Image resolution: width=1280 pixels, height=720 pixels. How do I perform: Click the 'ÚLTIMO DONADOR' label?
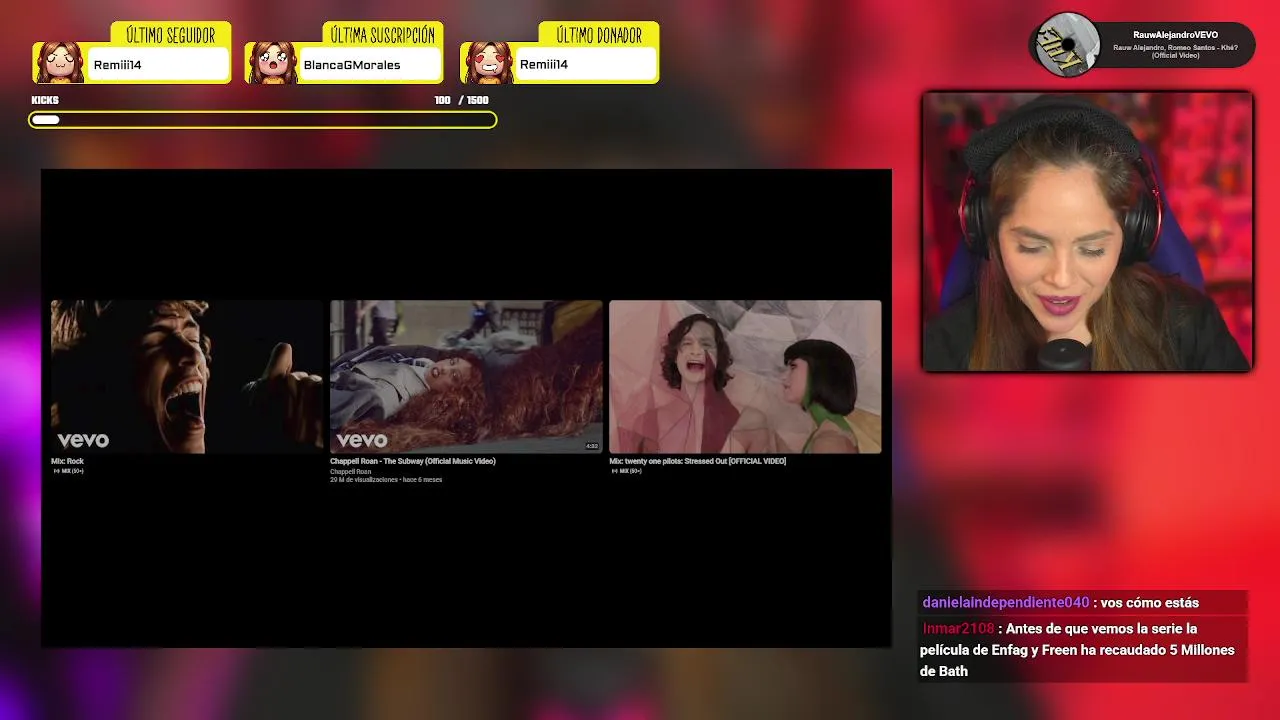click(x=599, y=35)
